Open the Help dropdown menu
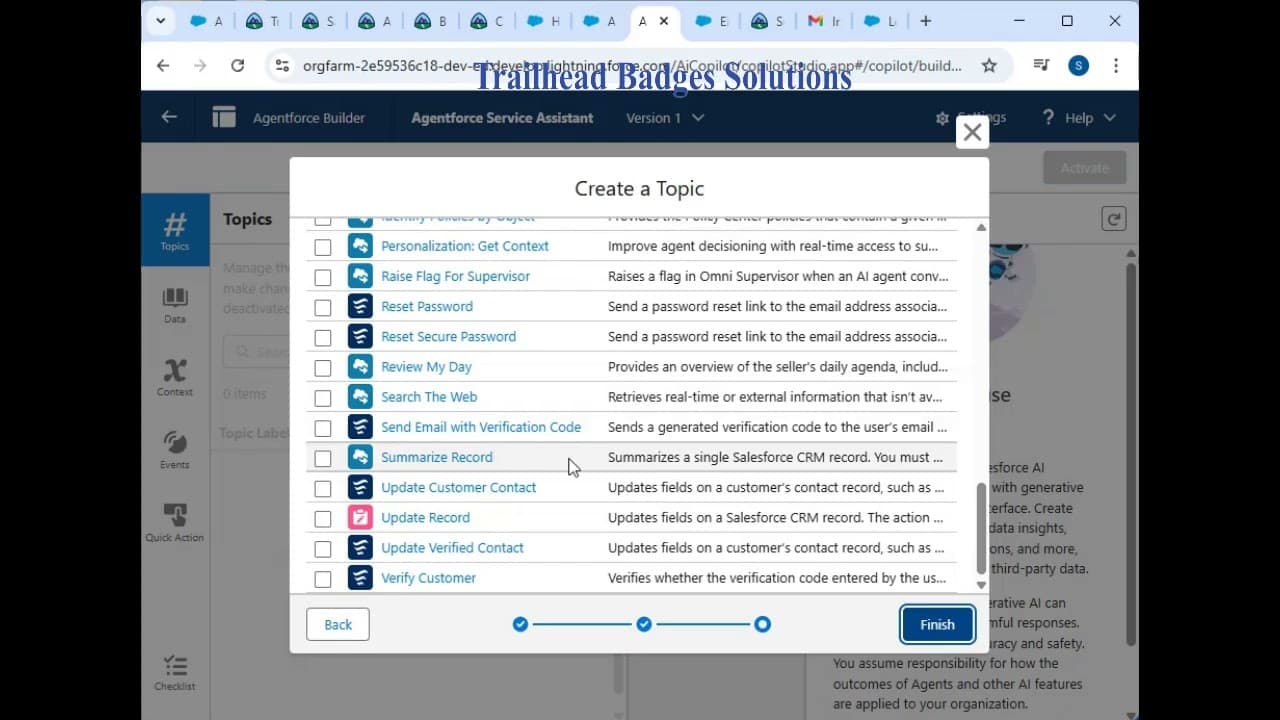 coord(1078,118)
